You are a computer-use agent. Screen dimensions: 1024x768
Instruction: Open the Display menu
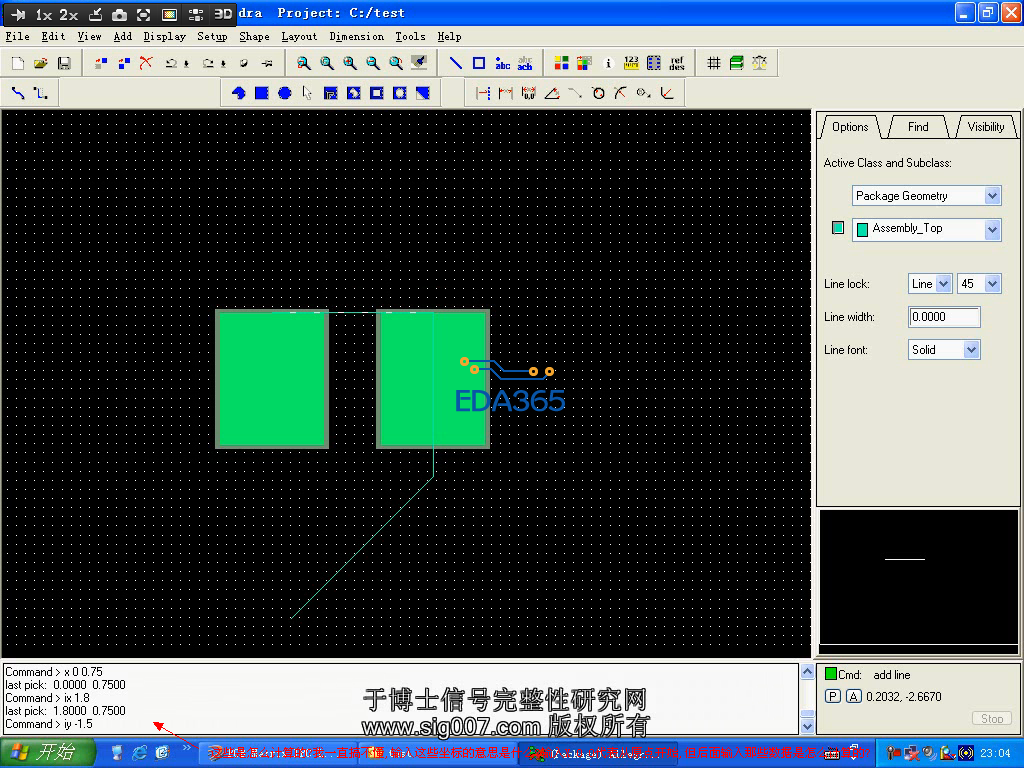coord(165,37)
